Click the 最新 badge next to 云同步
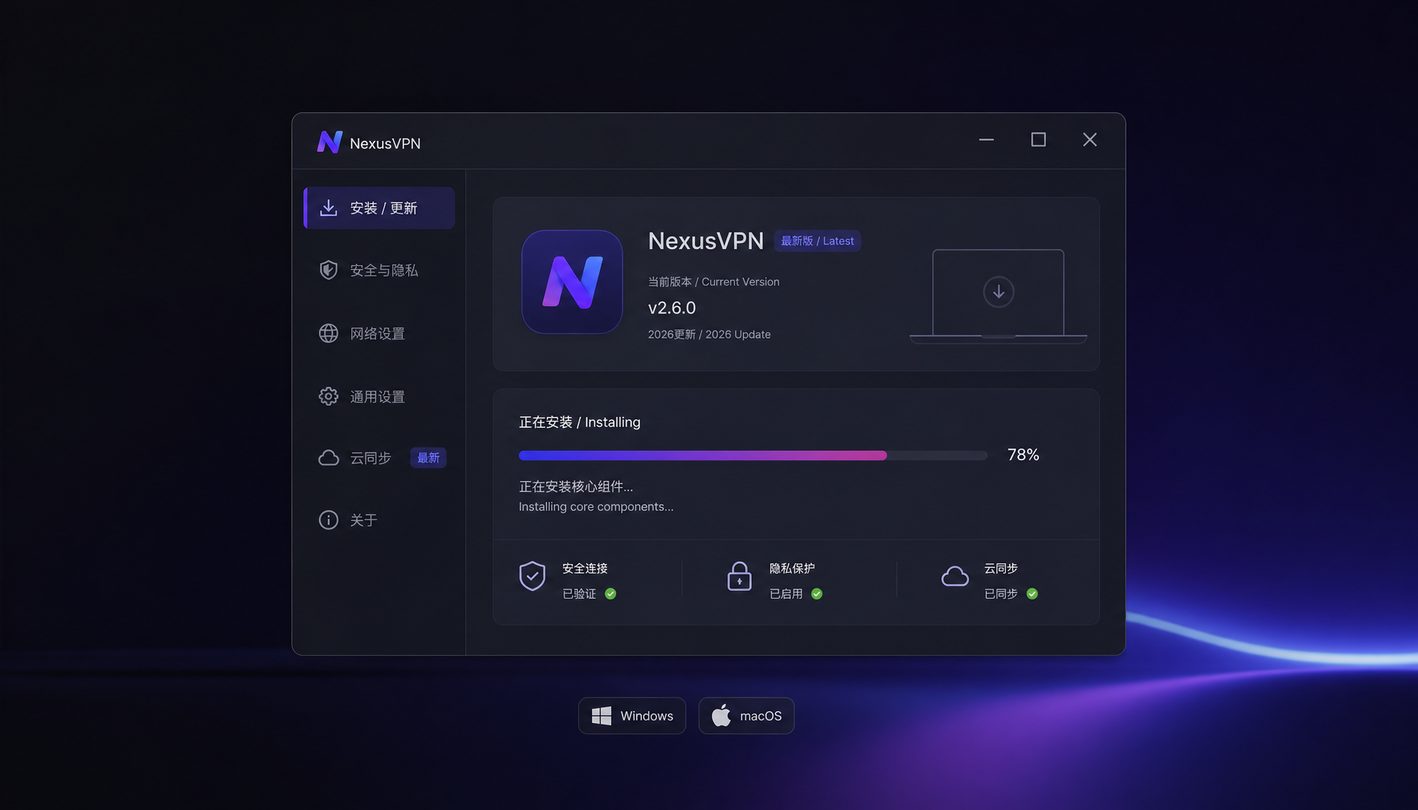1418x810 pixels. 428,458
